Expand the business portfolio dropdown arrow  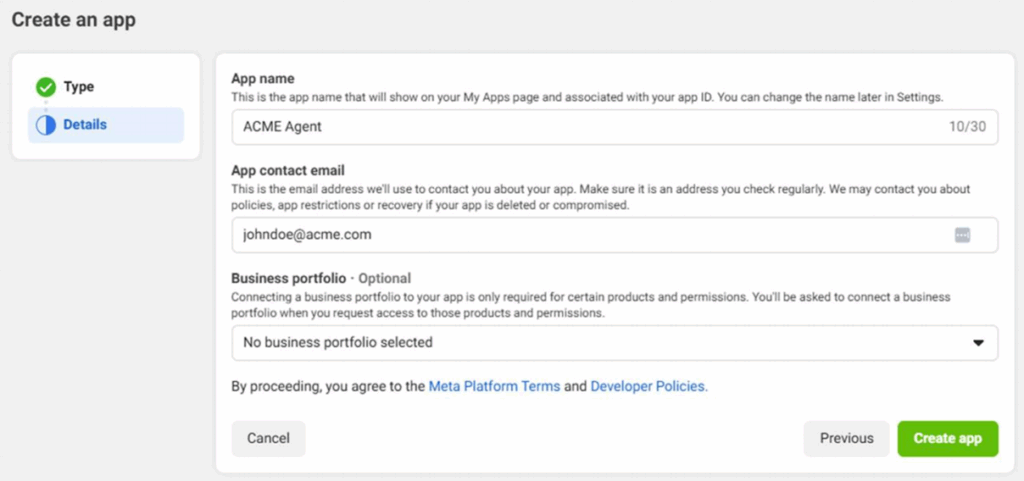click(x=978, y=343)
